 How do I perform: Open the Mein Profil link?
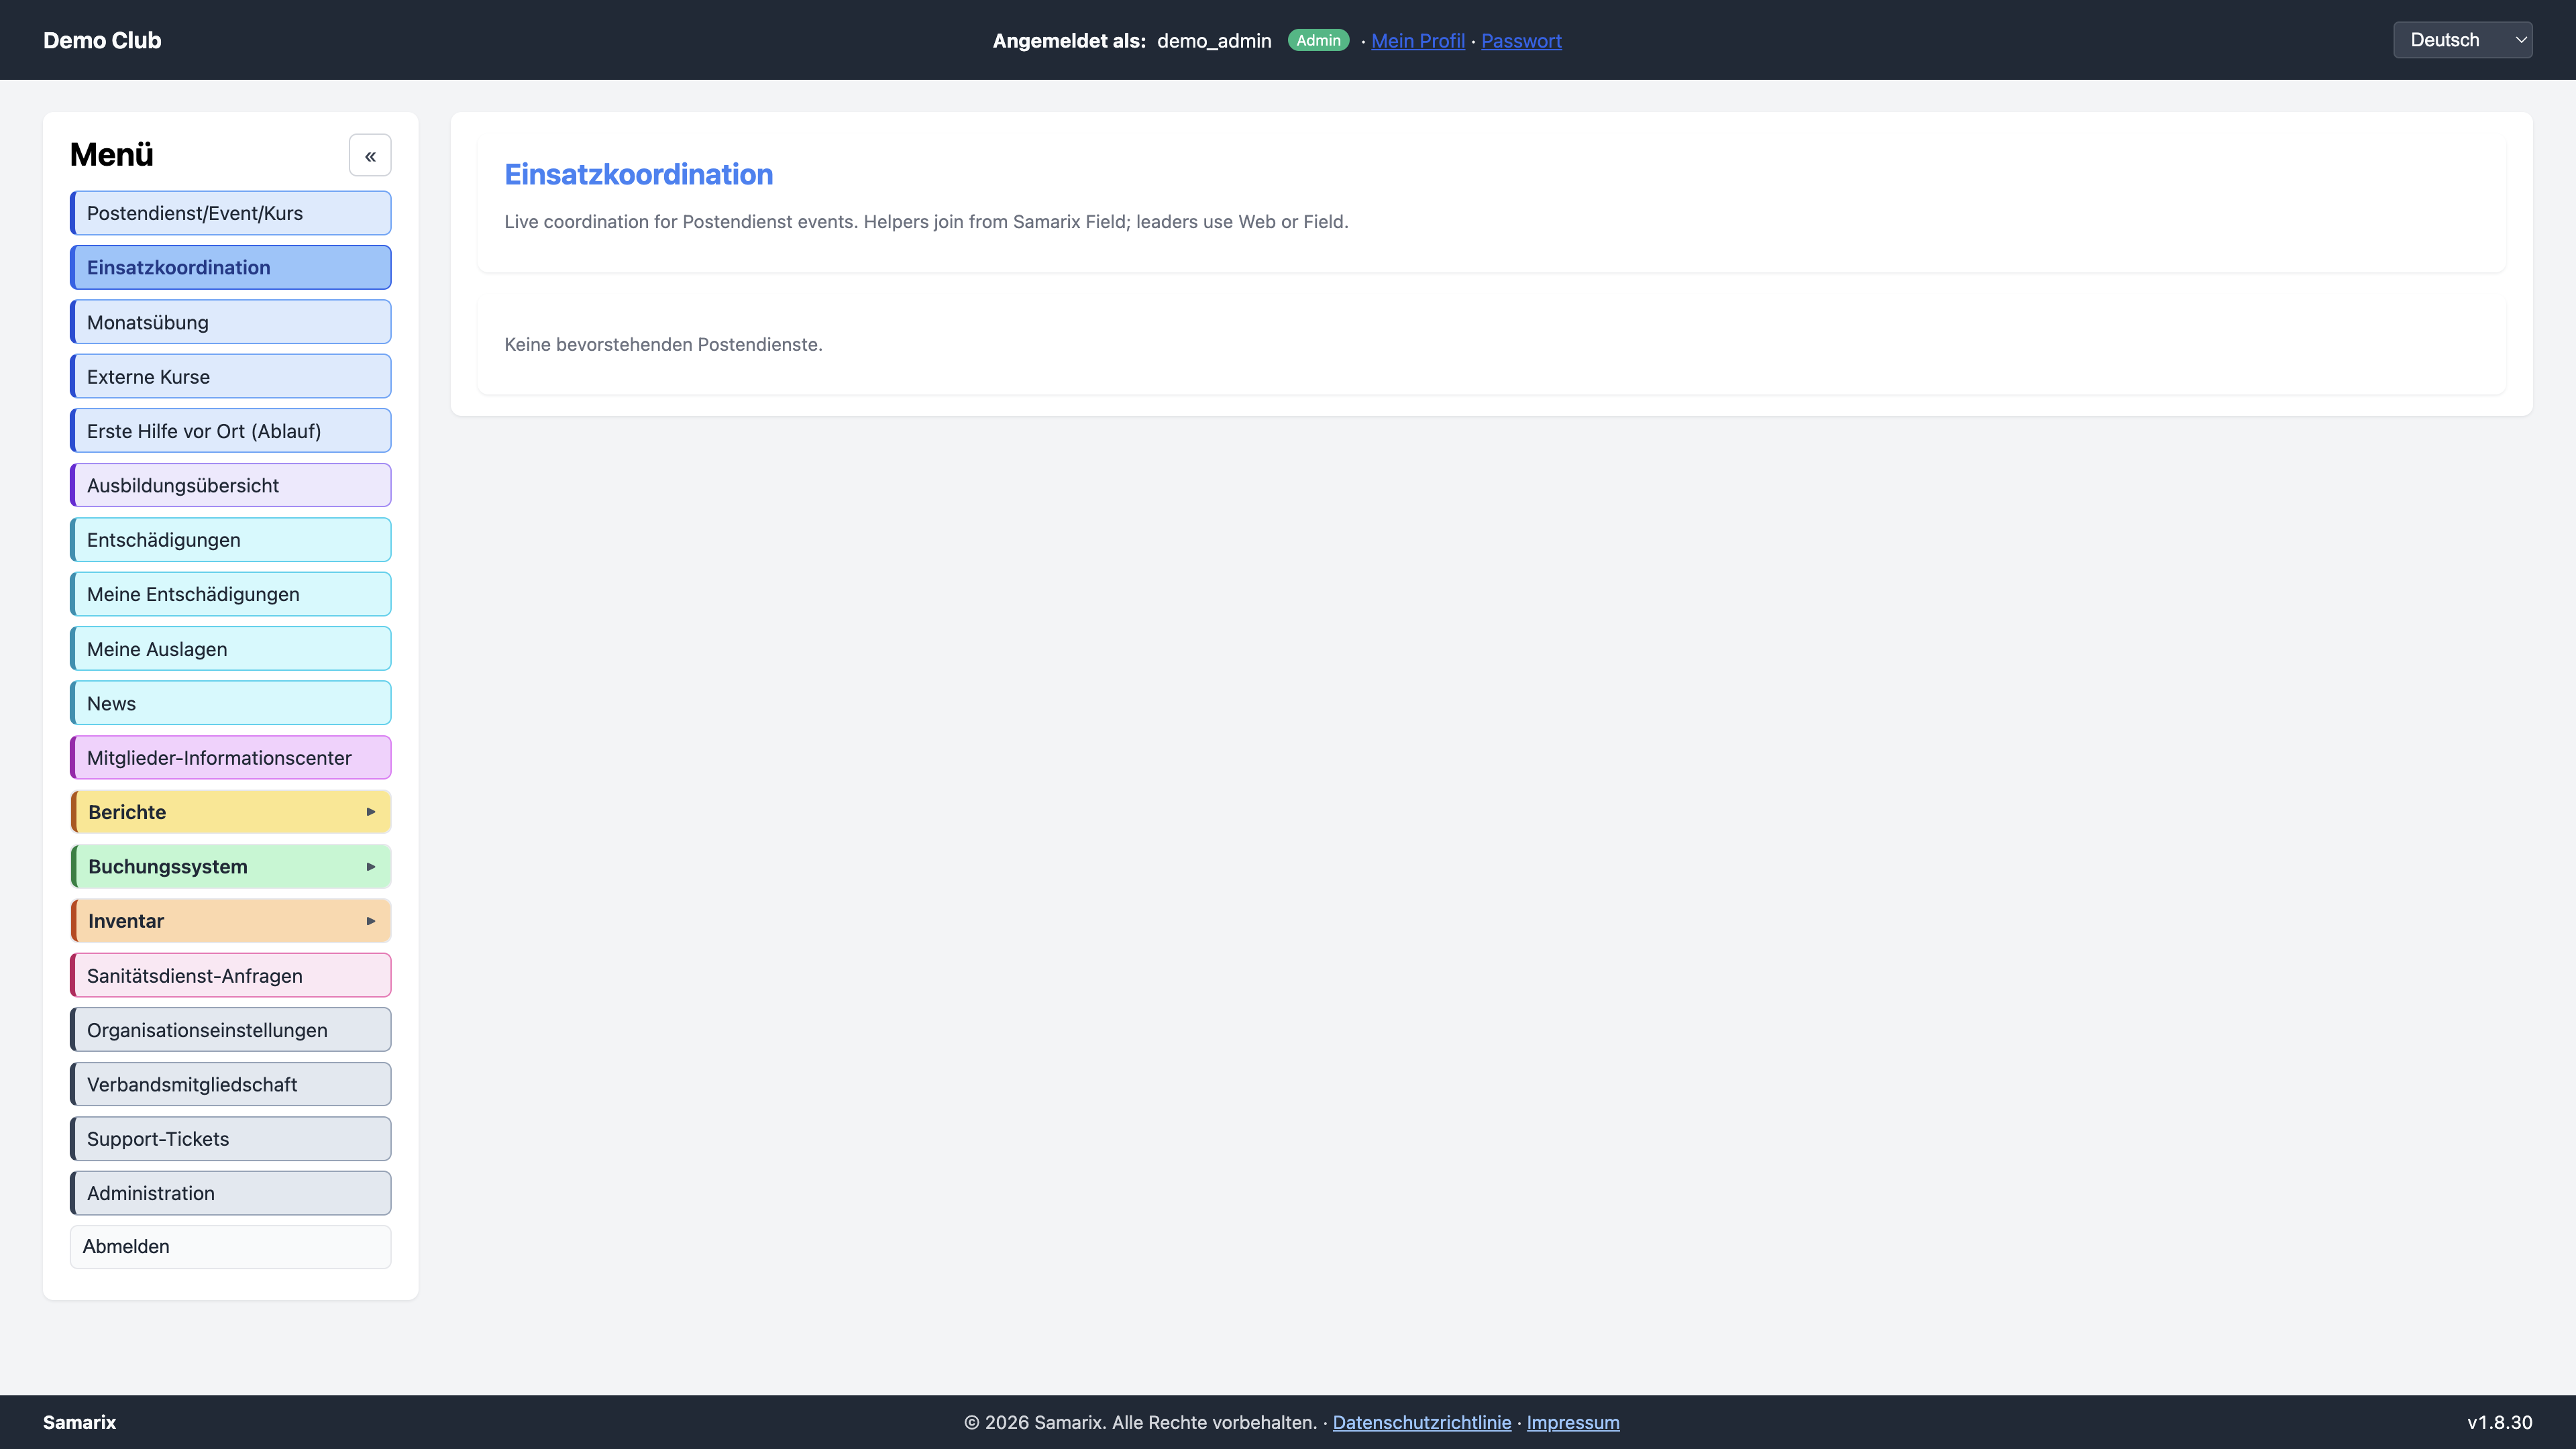point(1418,41)
